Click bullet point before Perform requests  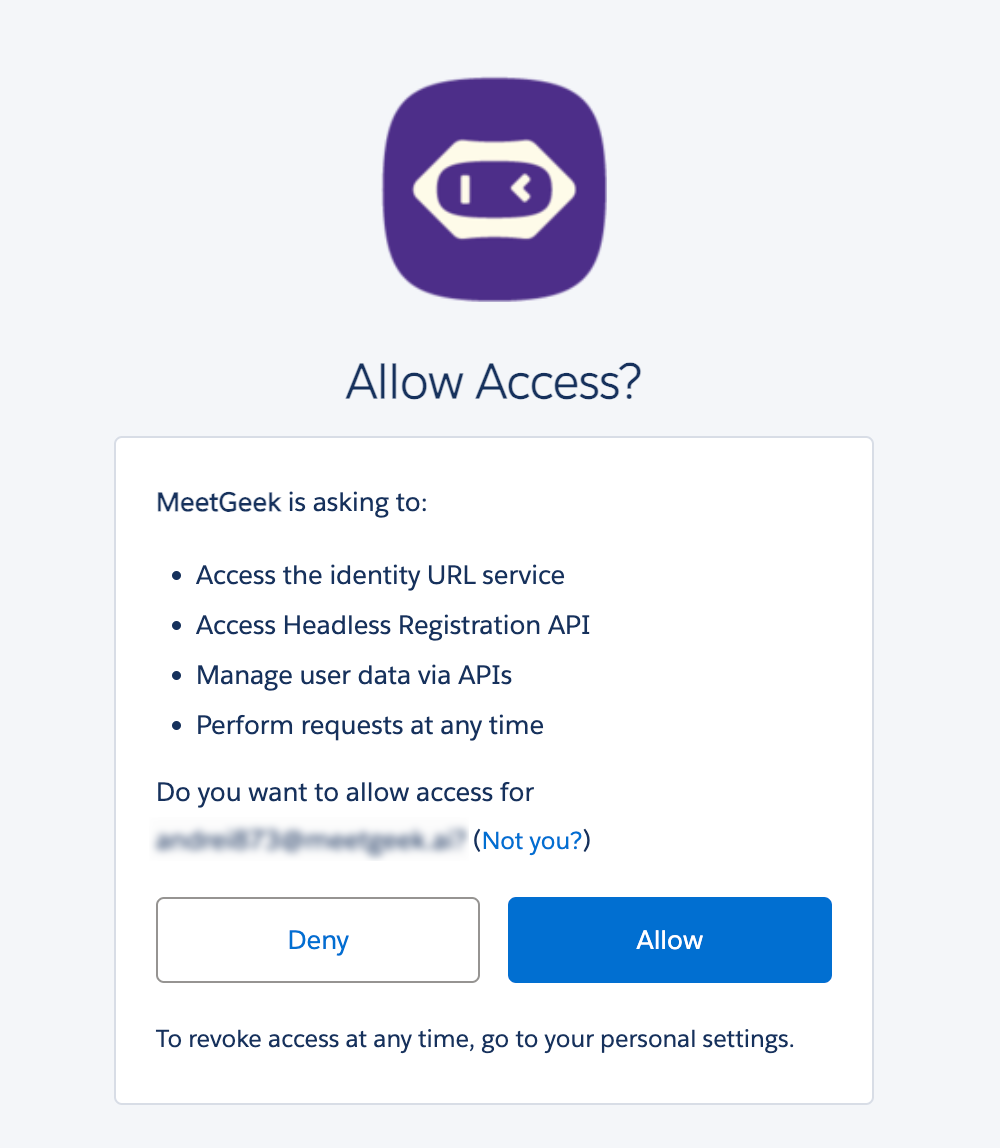coord(177,727)
